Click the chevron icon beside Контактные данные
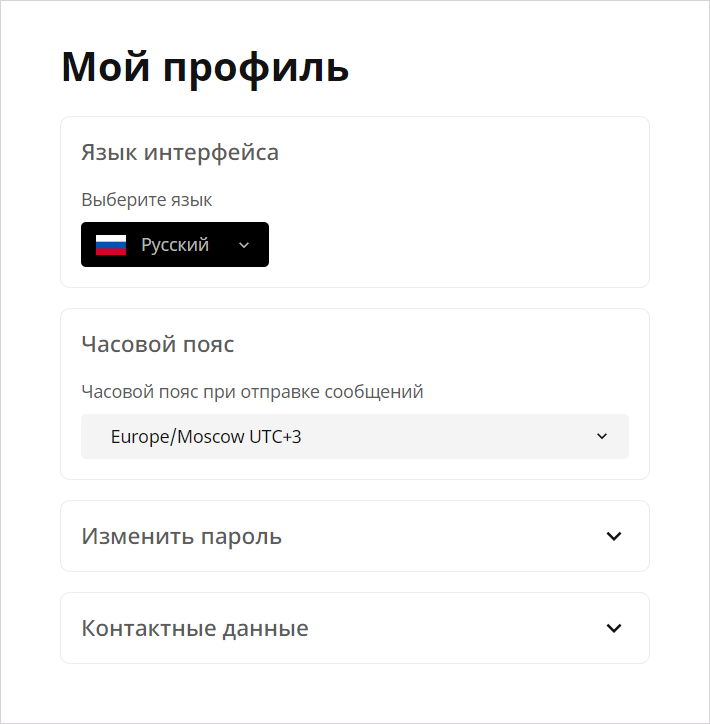The image size is (710, 724). coord(614,628)
